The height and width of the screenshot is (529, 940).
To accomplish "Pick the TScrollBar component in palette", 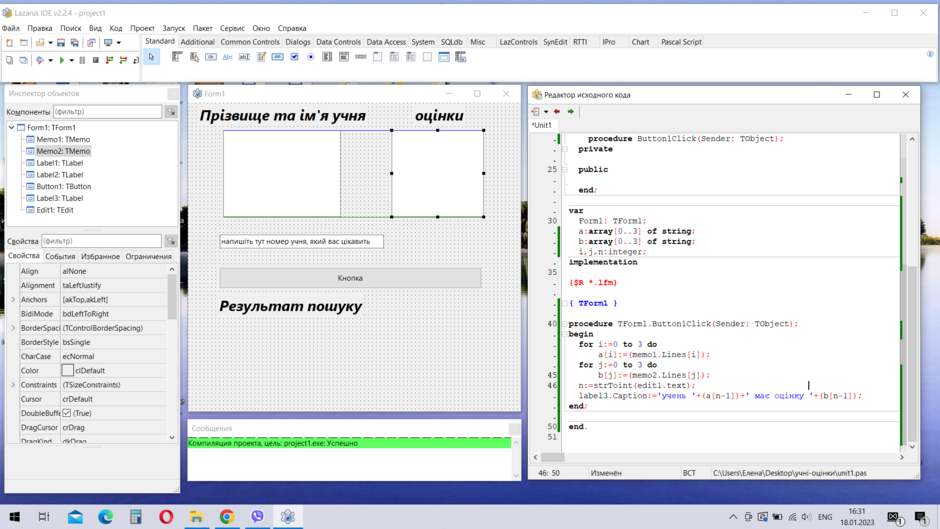I will coord(360,57).
